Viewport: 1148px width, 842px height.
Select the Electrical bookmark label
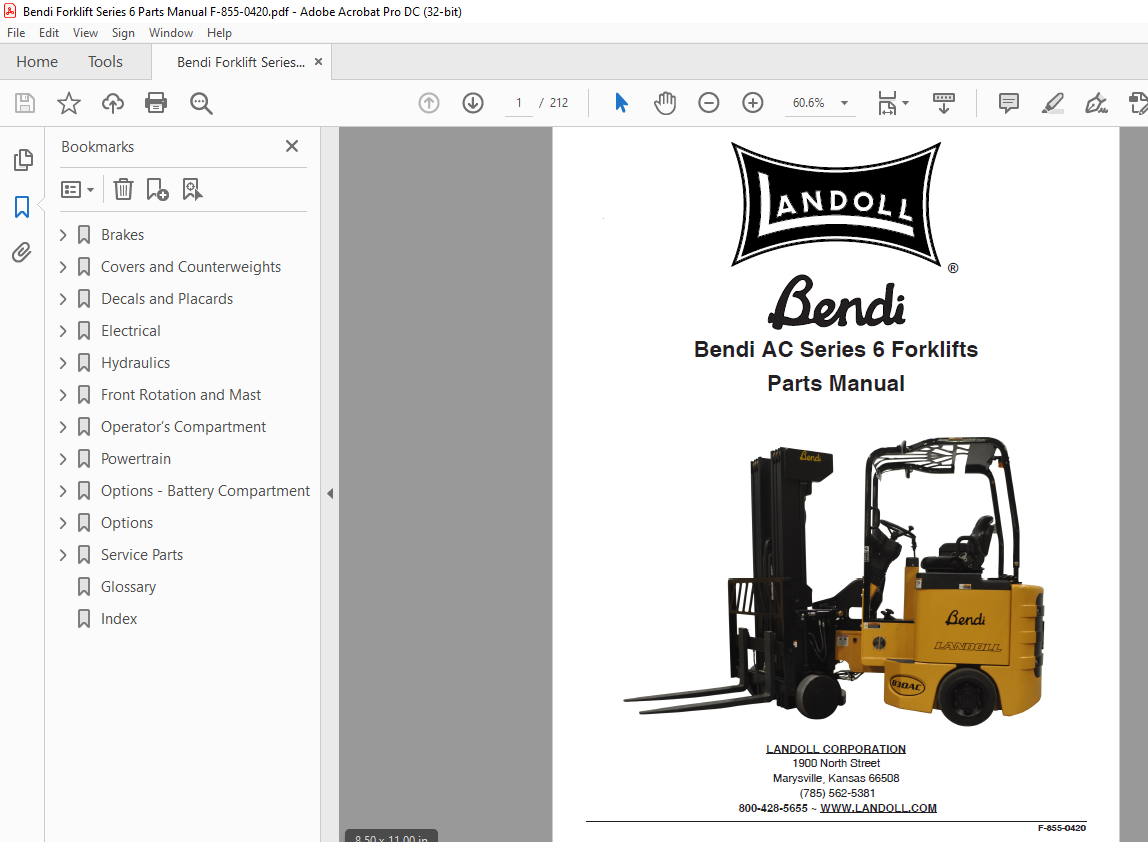(x=130, y=331)
